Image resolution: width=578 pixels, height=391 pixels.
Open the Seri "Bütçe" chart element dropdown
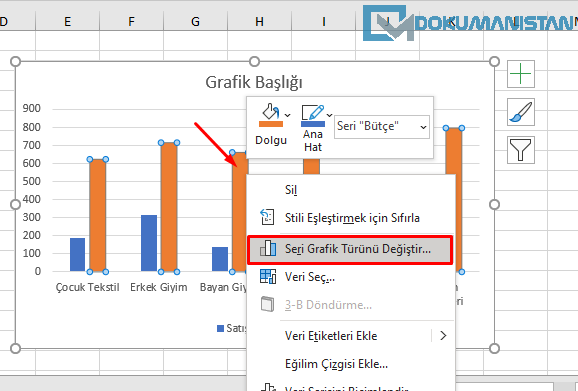pyautogui.click(x=382, y=127)
